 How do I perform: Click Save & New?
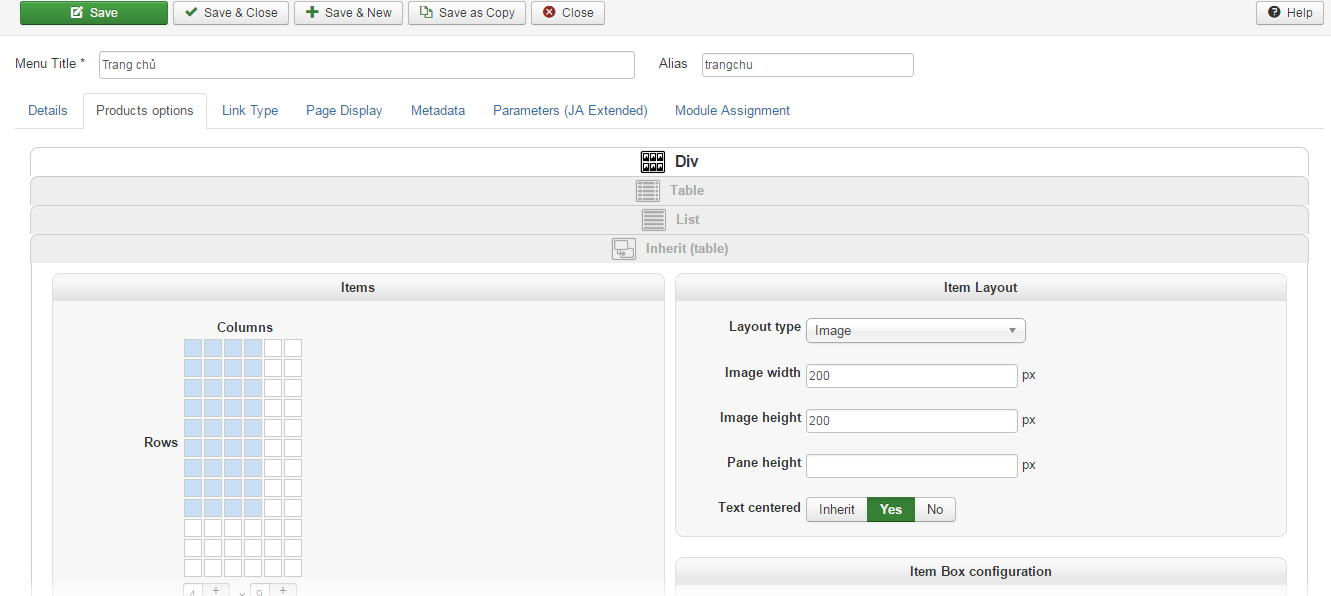pos(348,13)
